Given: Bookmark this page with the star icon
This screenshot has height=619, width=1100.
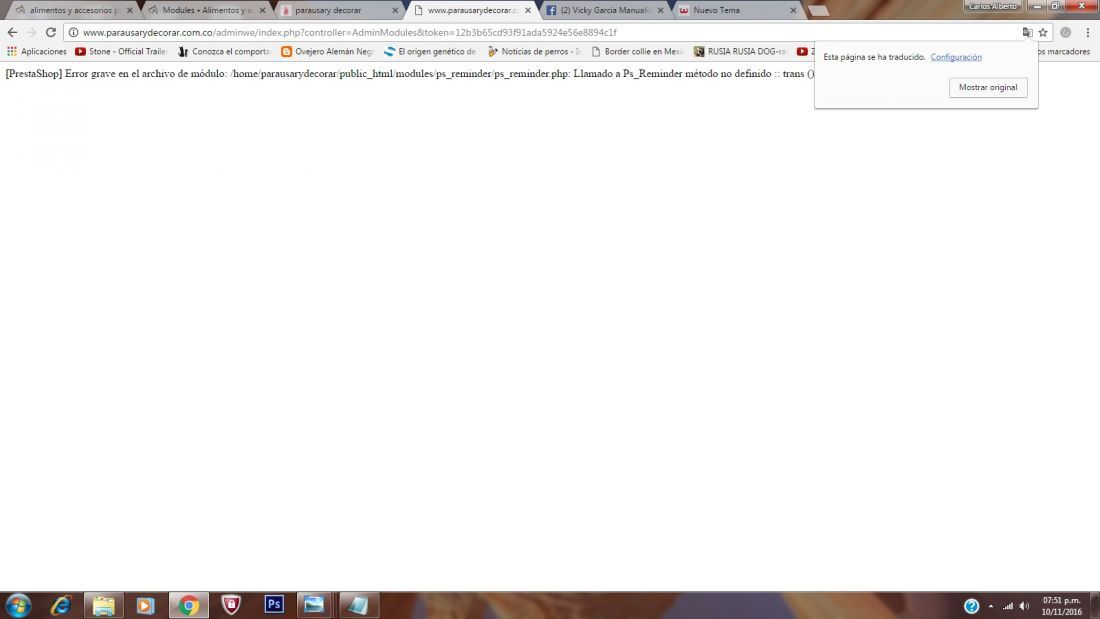Looking at the screenshot, I should click(1043, 32).
